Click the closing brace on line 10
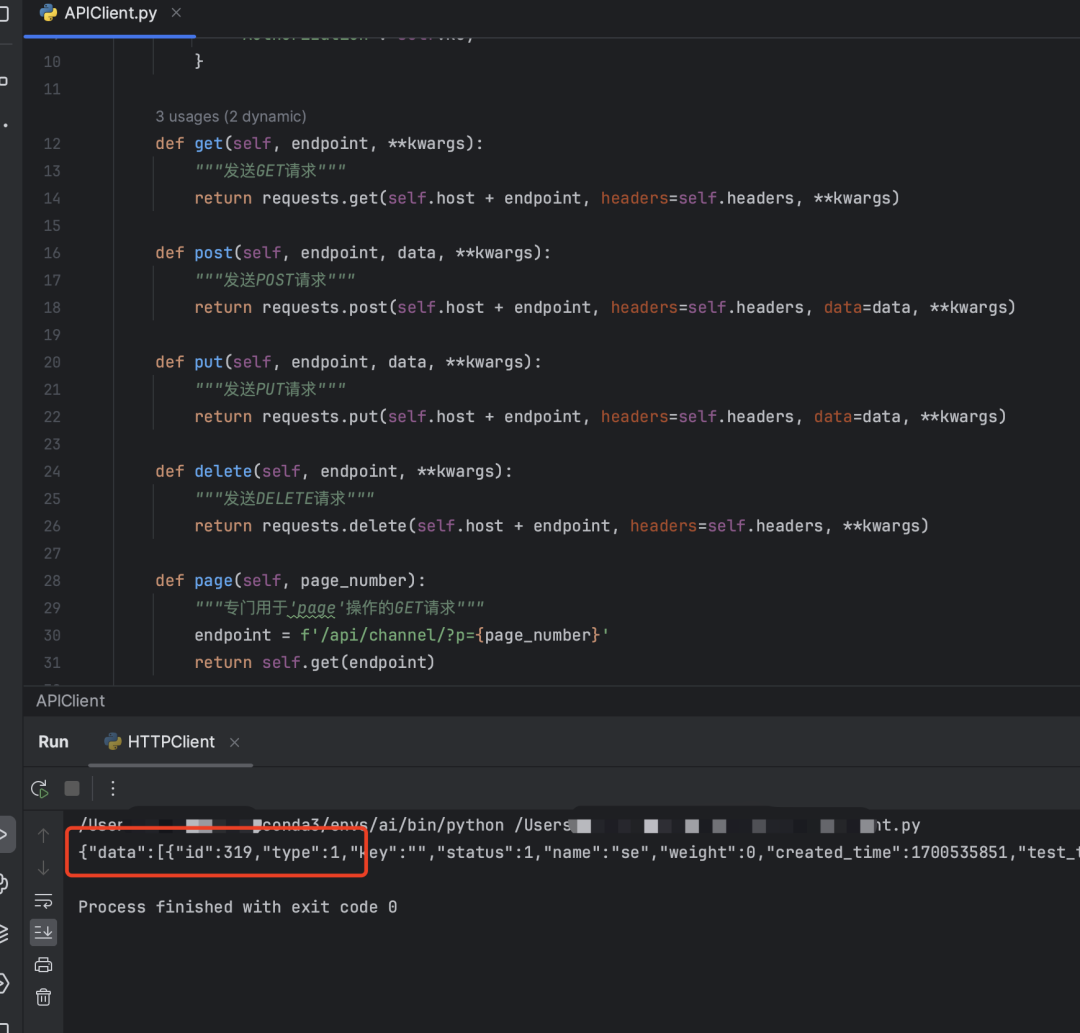Image resolution: width=1080 pixels, height=1033 pixels. (199, 61)
